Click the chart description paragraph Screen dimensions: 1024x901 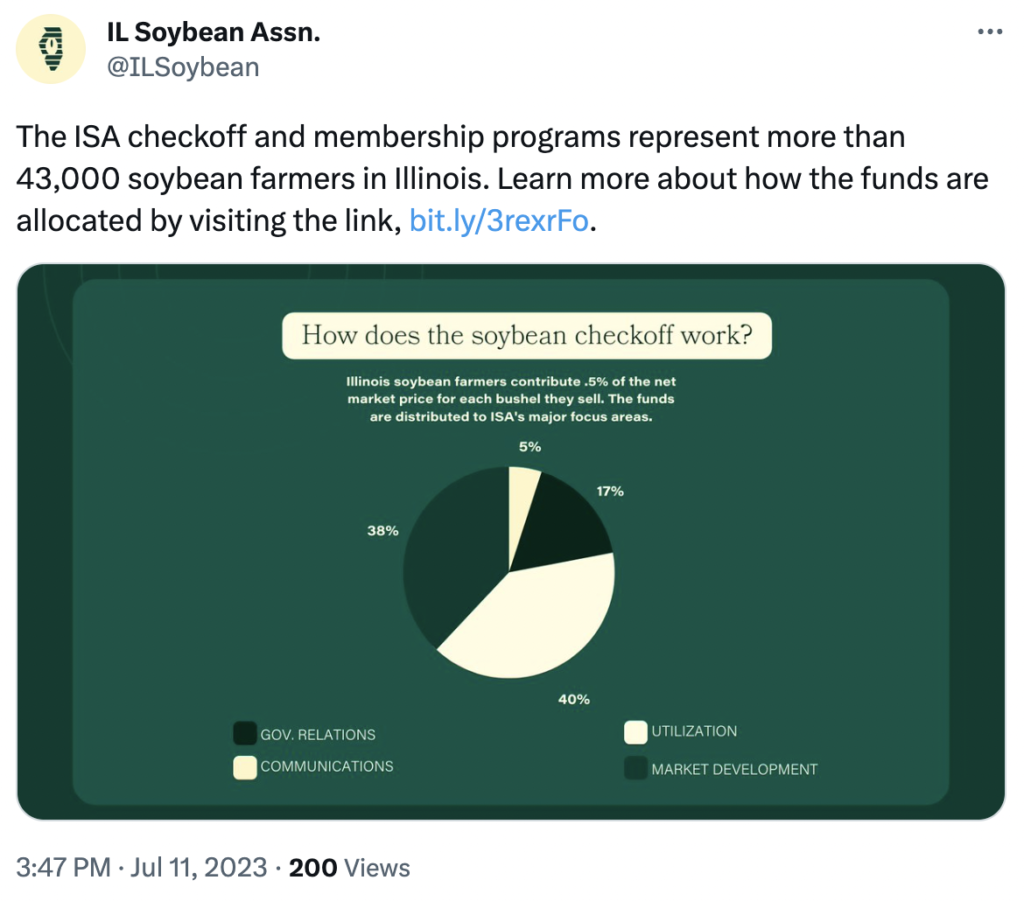511,398
